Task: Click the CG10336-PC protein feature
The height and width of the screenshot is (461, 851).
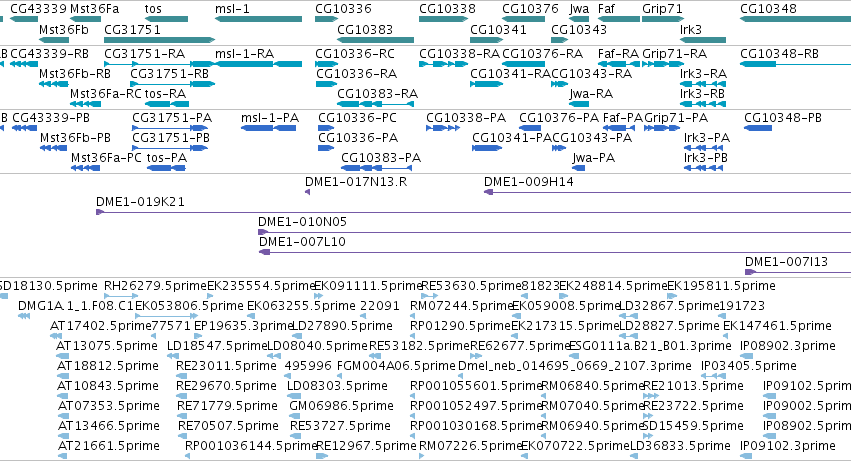Action: (326, 128)
